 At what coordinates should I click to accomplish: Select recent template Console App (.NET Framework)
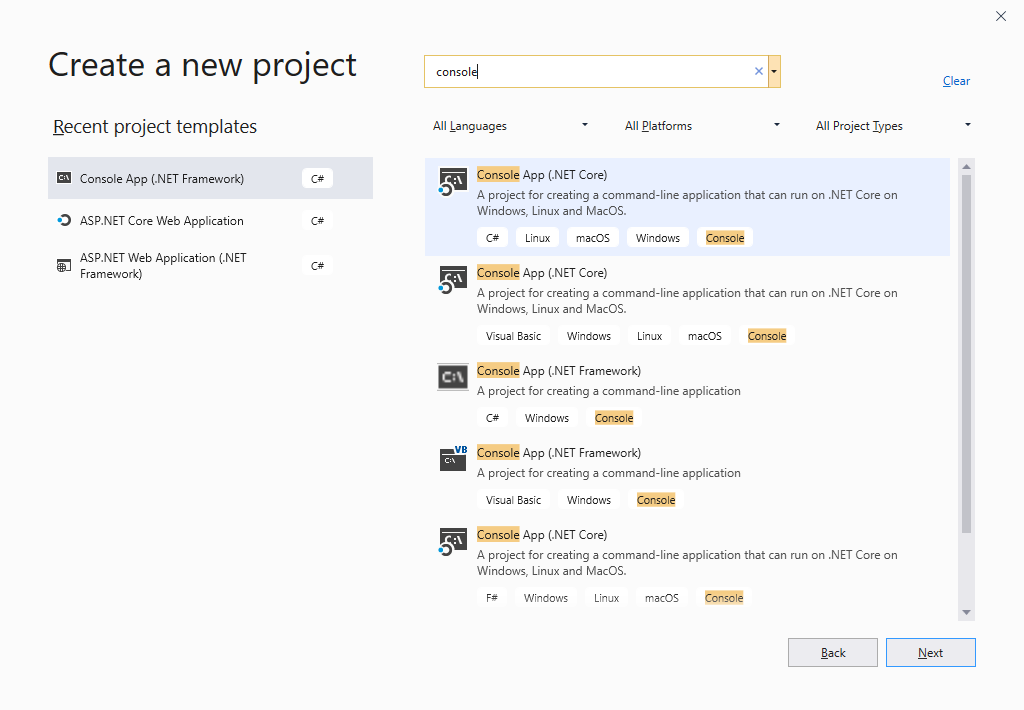[210, 178]
